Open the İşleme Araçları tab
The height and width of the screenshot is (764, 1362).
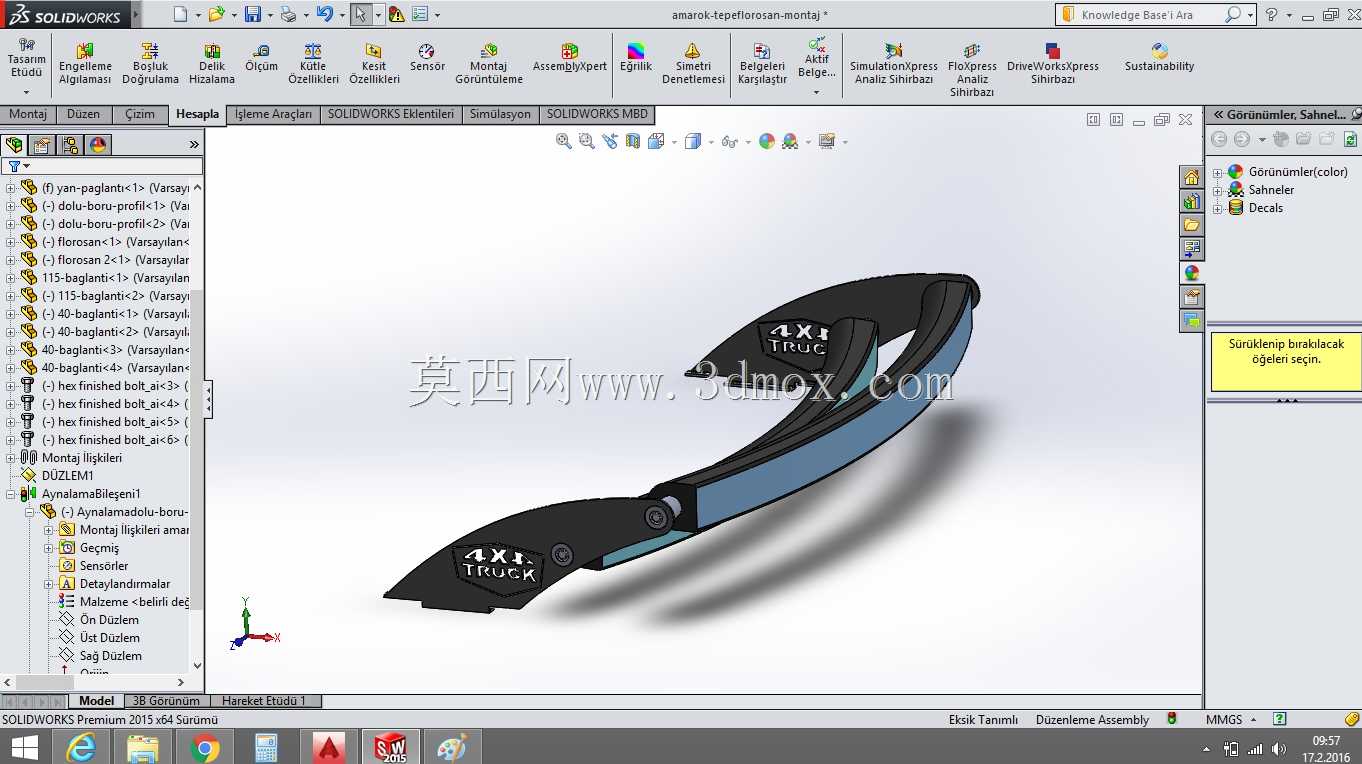tap(273, 114)
